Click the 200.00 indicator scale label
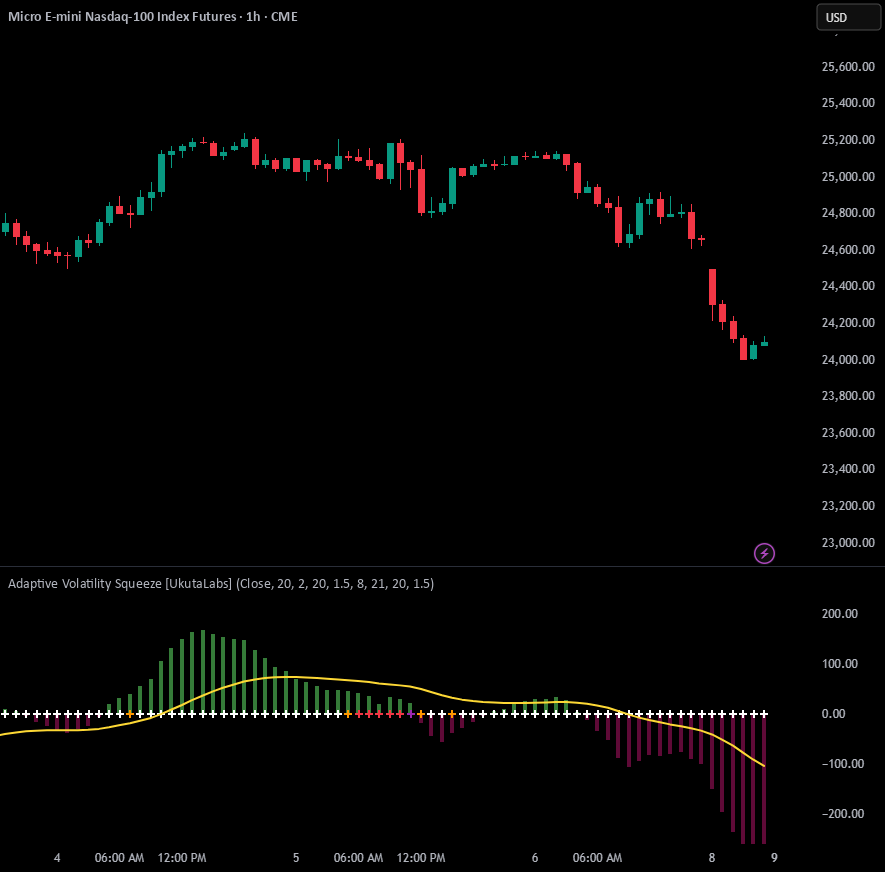 pyautogui.click(x=839, y=614)
